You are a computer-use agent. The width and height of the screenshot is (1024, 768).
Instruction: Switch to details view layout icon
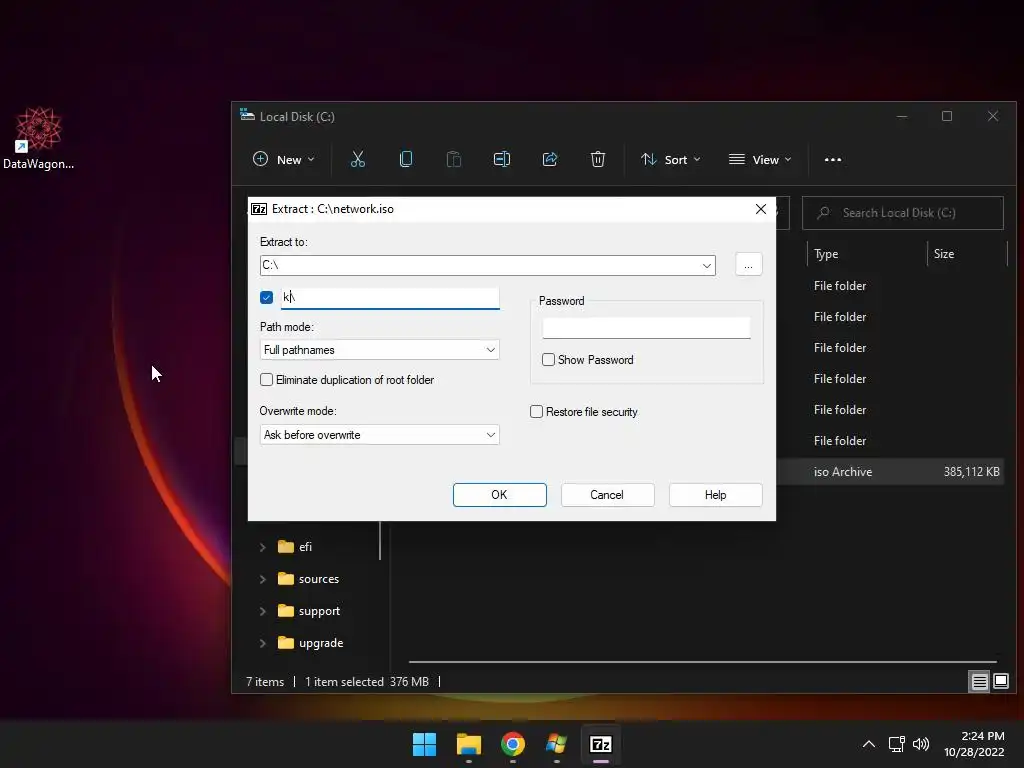tap(980, 682)
